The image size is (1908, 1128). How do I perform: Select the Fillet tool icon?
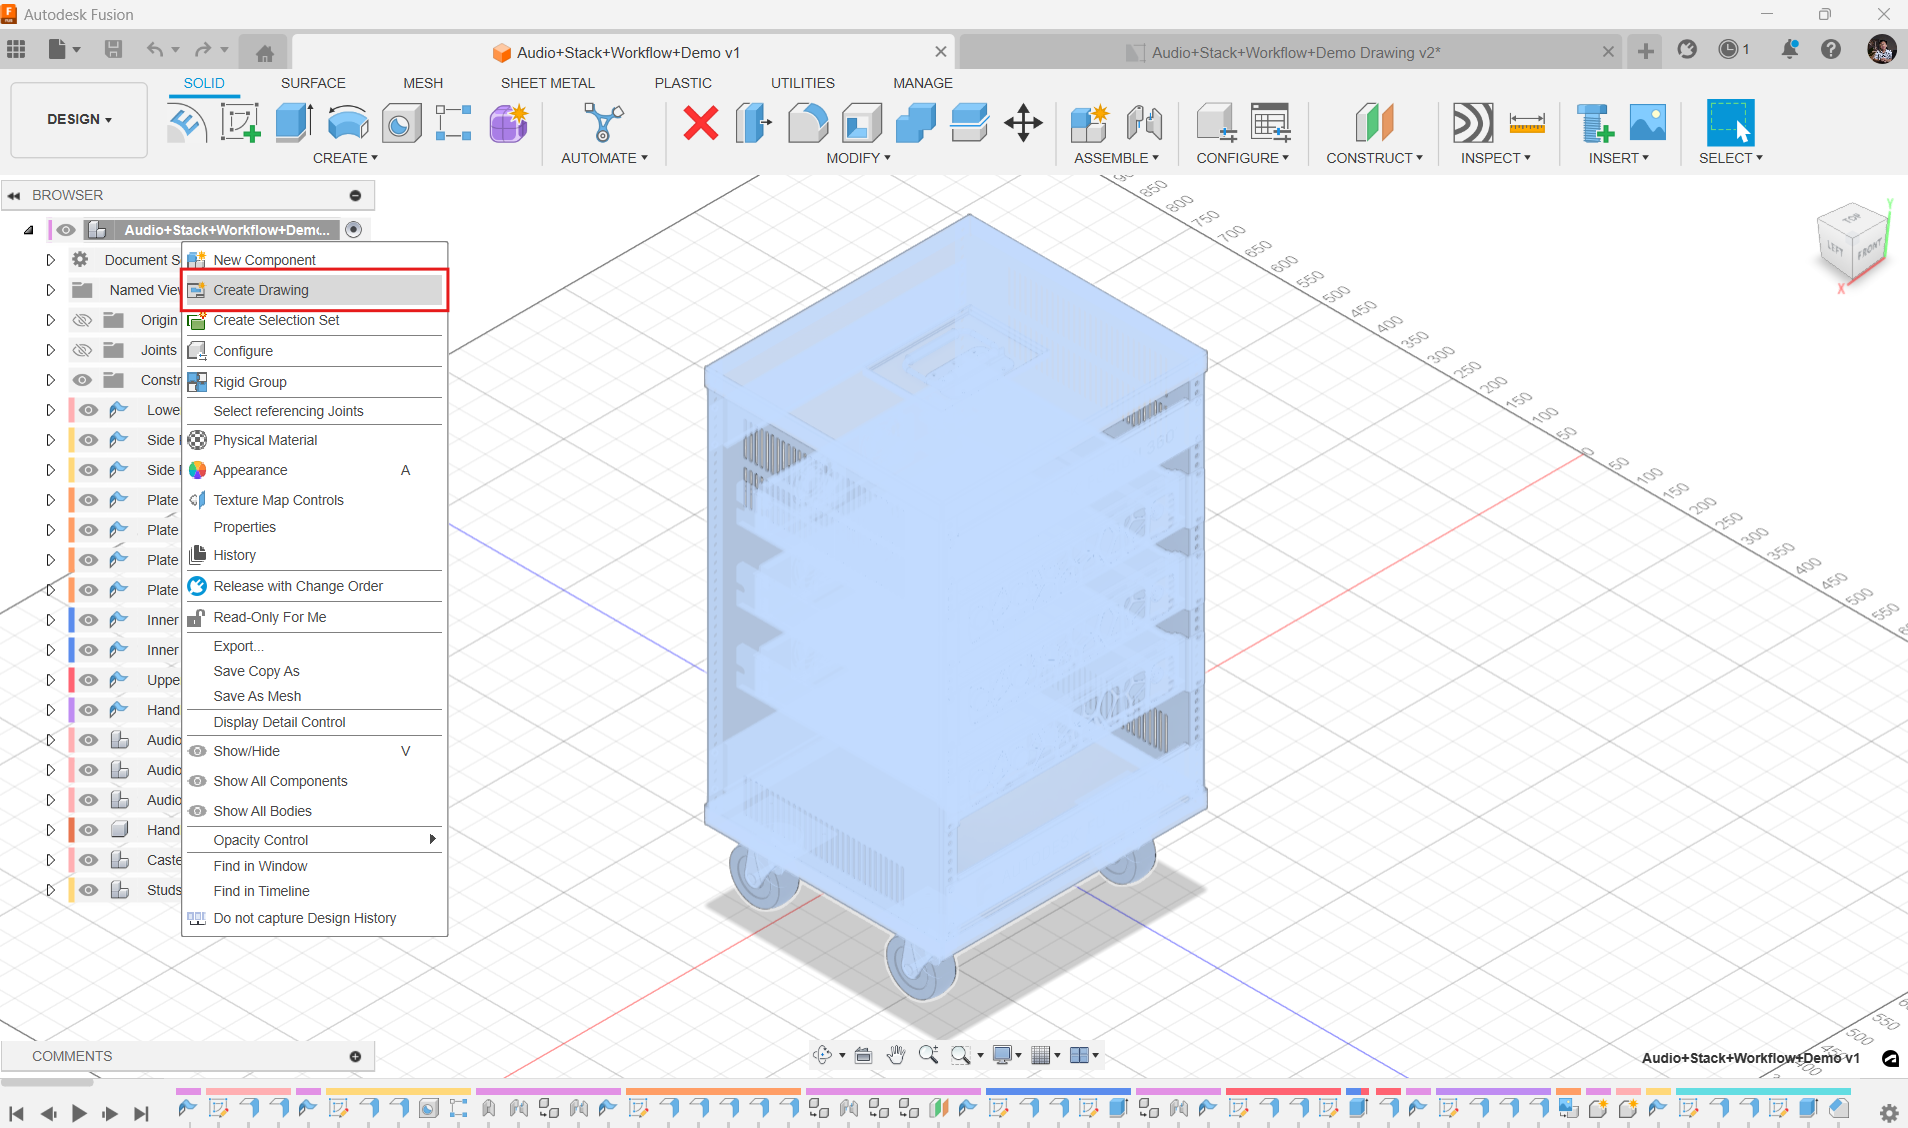[x=808, y=123]
